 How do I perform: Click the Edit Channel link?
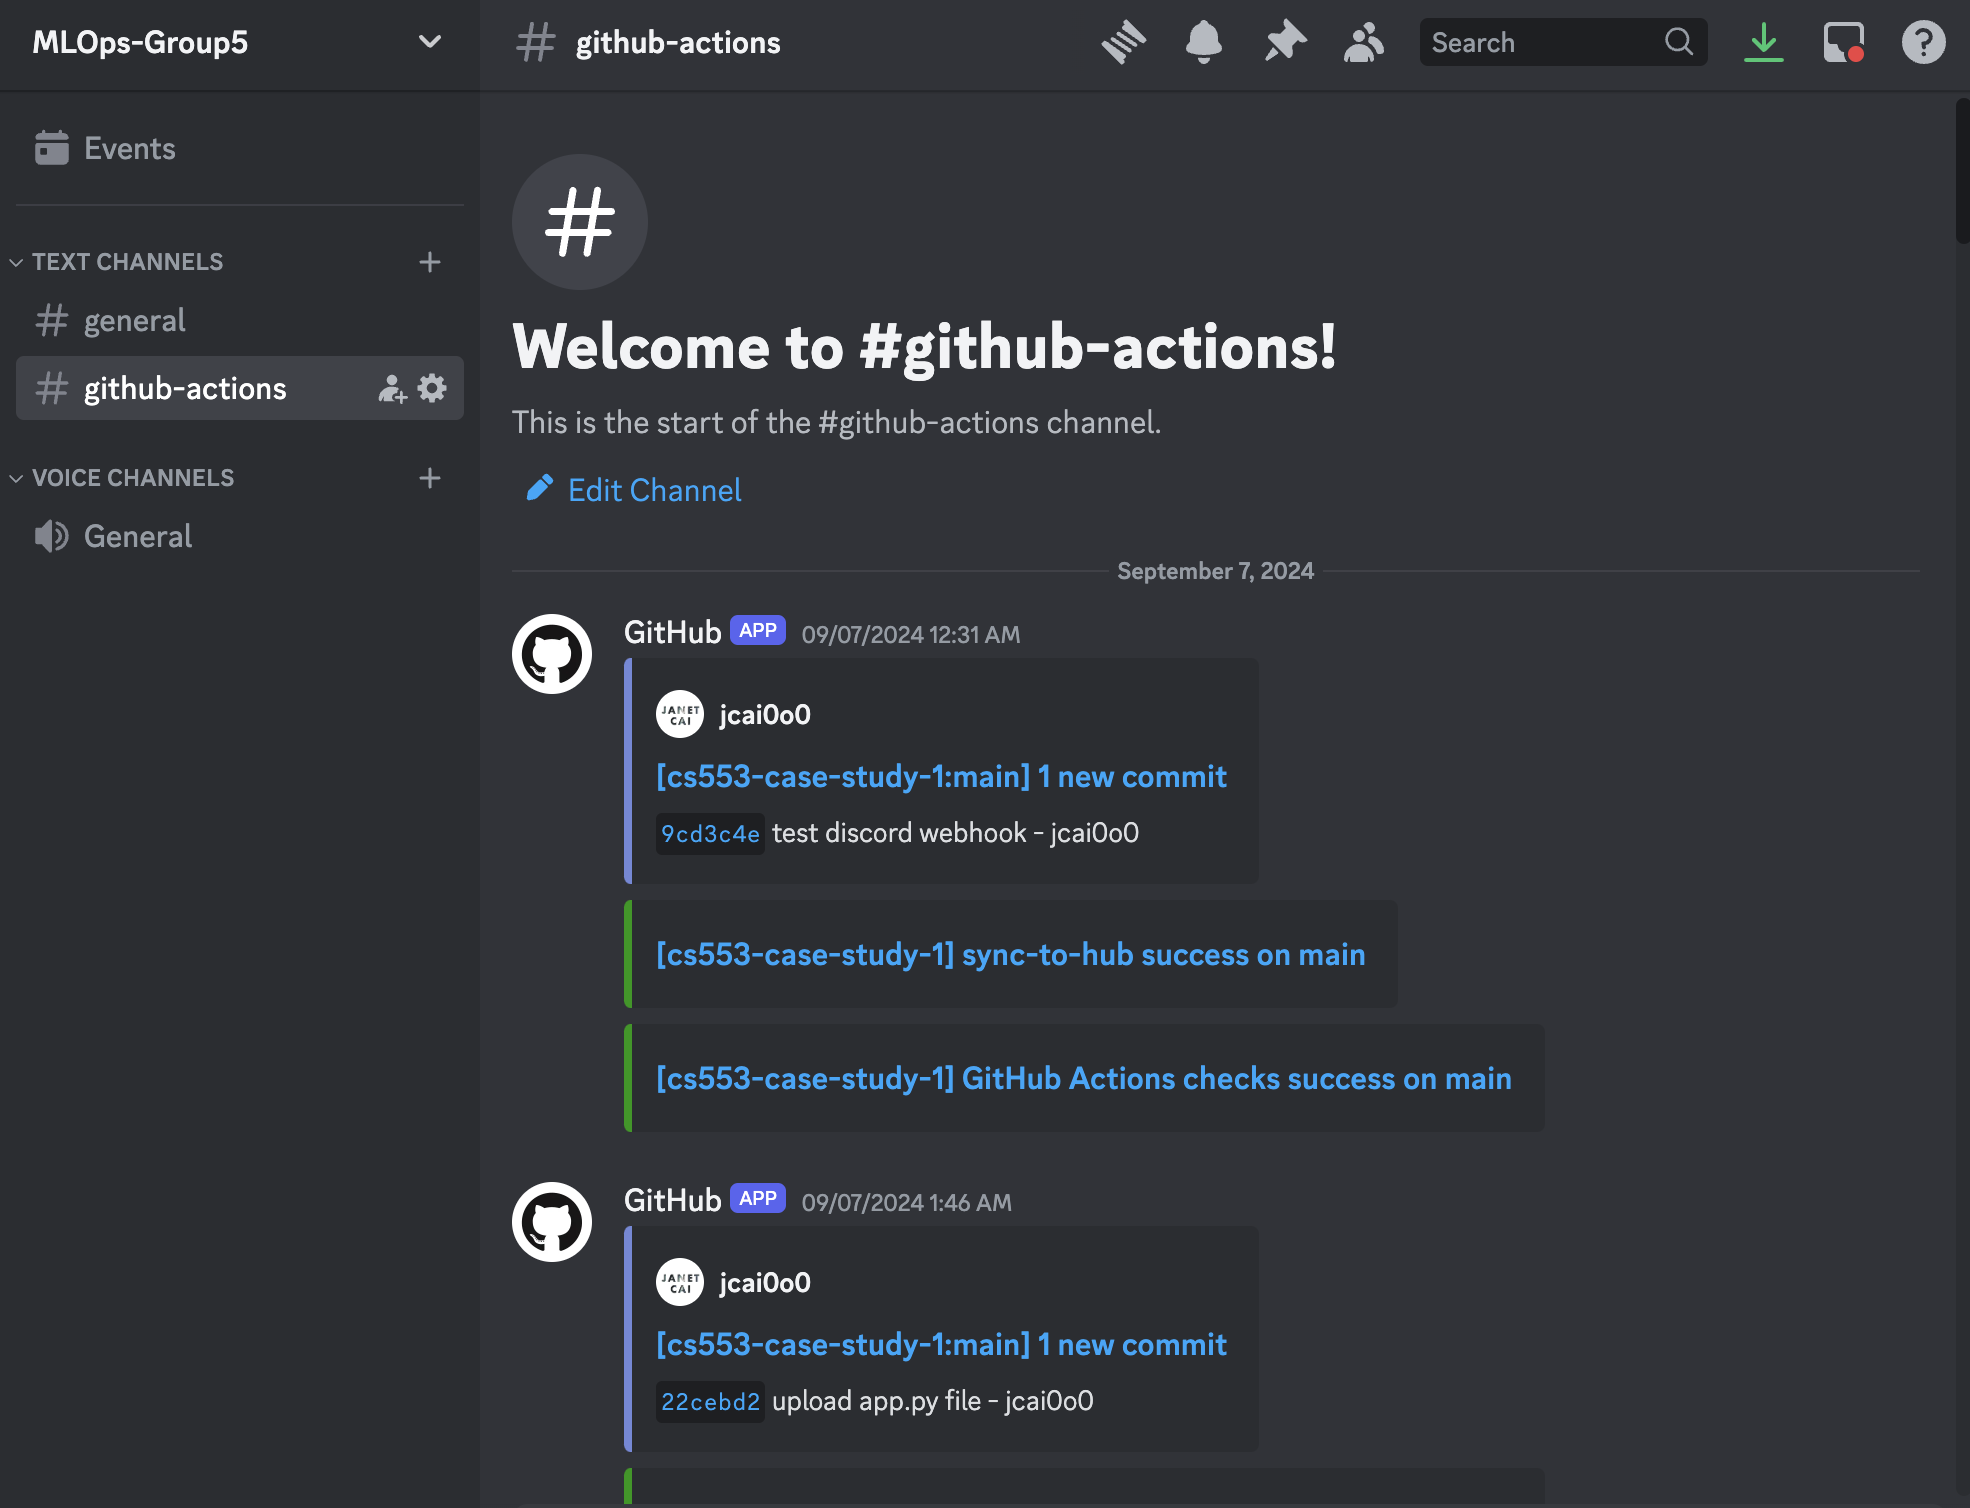[x=654, y=490]
